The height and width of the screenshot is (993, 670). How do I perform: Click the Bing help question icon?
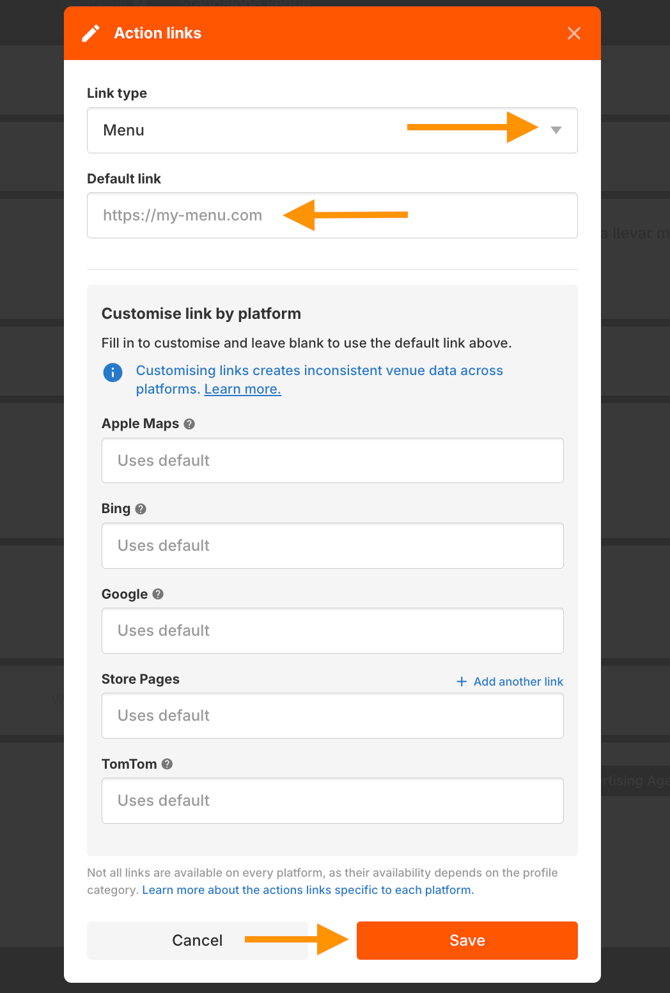(141, 509)
